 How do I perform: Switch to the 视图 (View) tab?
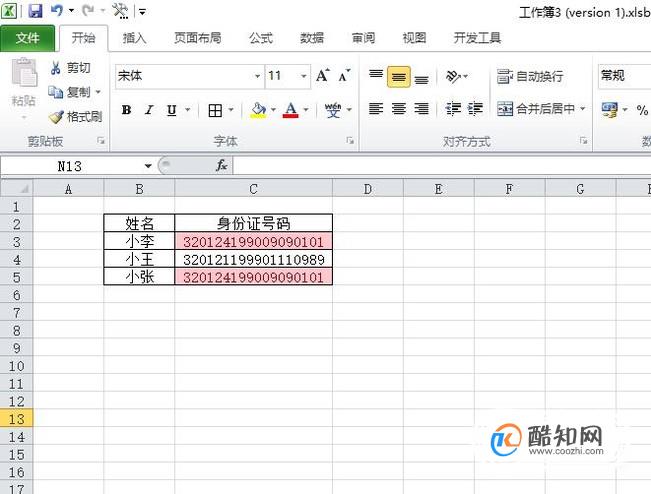(x=414, y=38)
